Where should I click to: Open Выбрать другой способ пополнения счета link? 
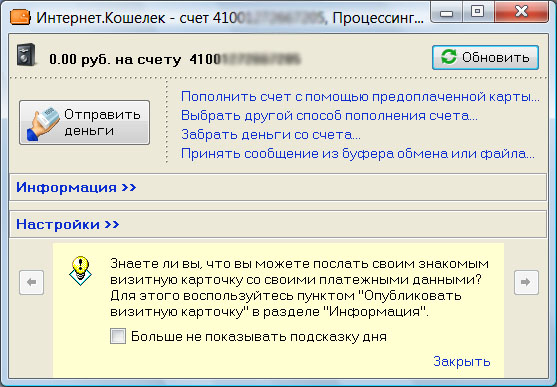[x=329, y=116]
